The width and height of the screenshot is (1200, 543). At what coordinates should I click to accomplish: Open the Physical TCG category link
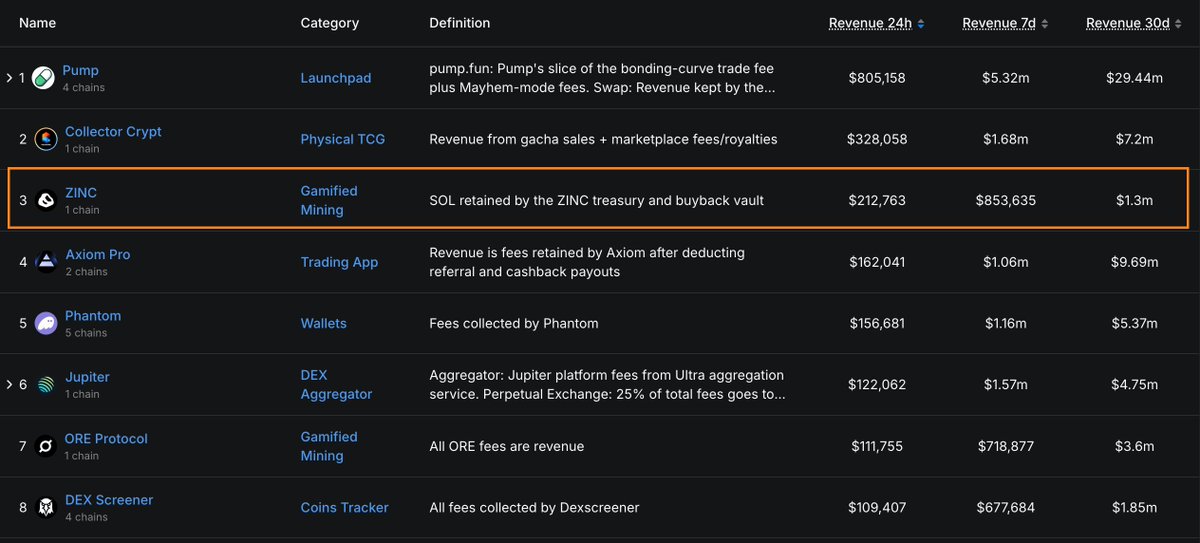[x=343, y=139]
